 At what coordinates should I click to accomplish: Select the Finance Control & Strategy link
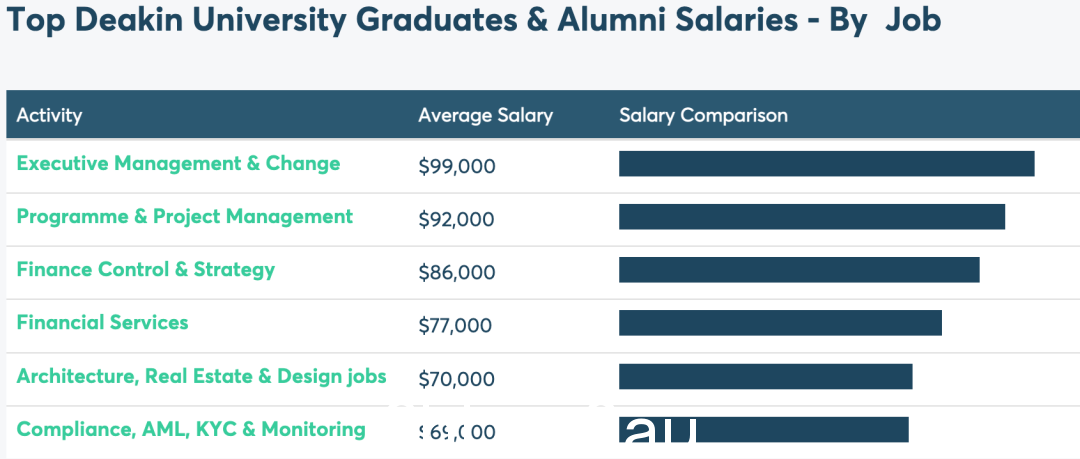[146, 270]
